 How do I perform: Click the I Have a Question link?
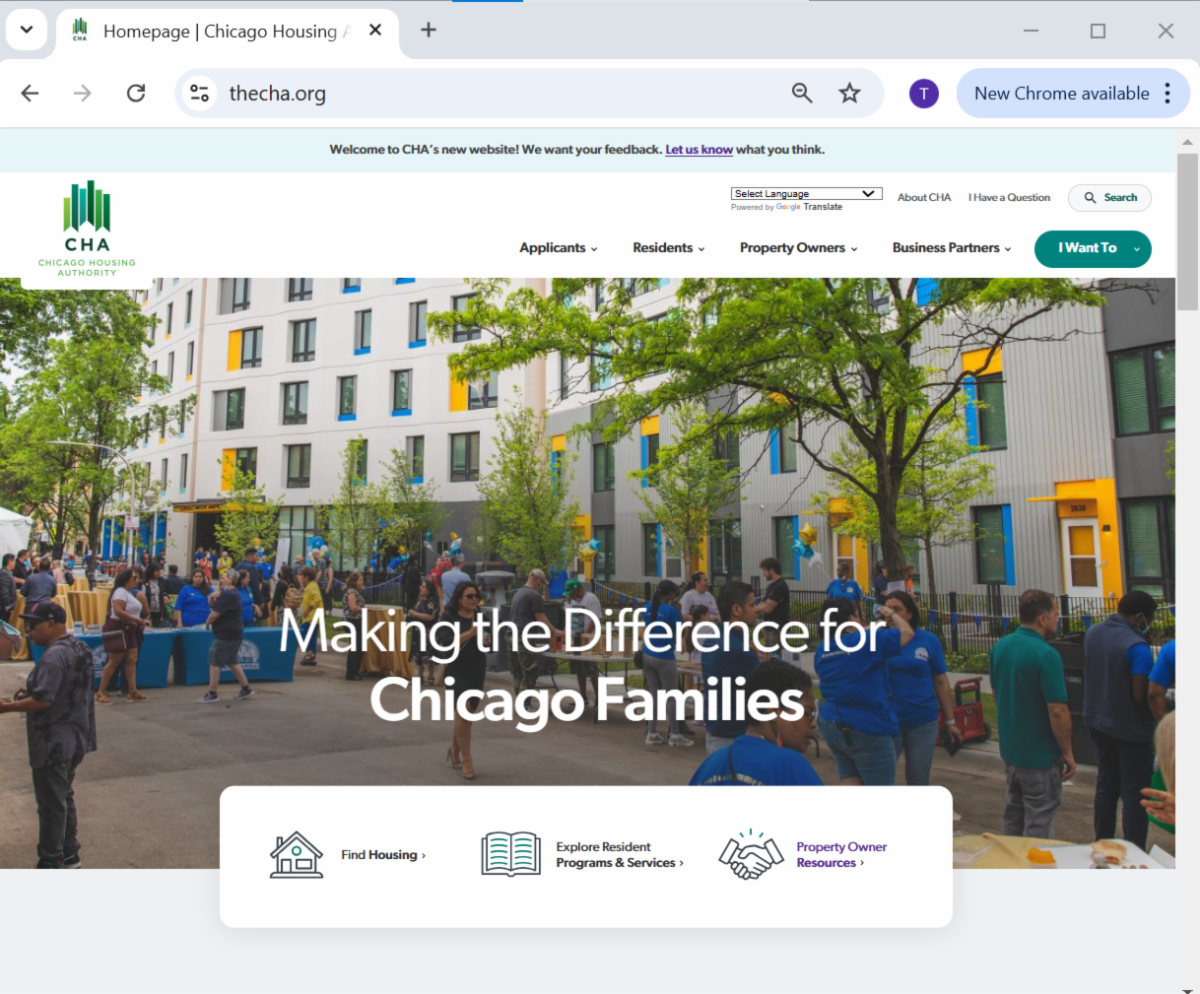click(1009, 198)
